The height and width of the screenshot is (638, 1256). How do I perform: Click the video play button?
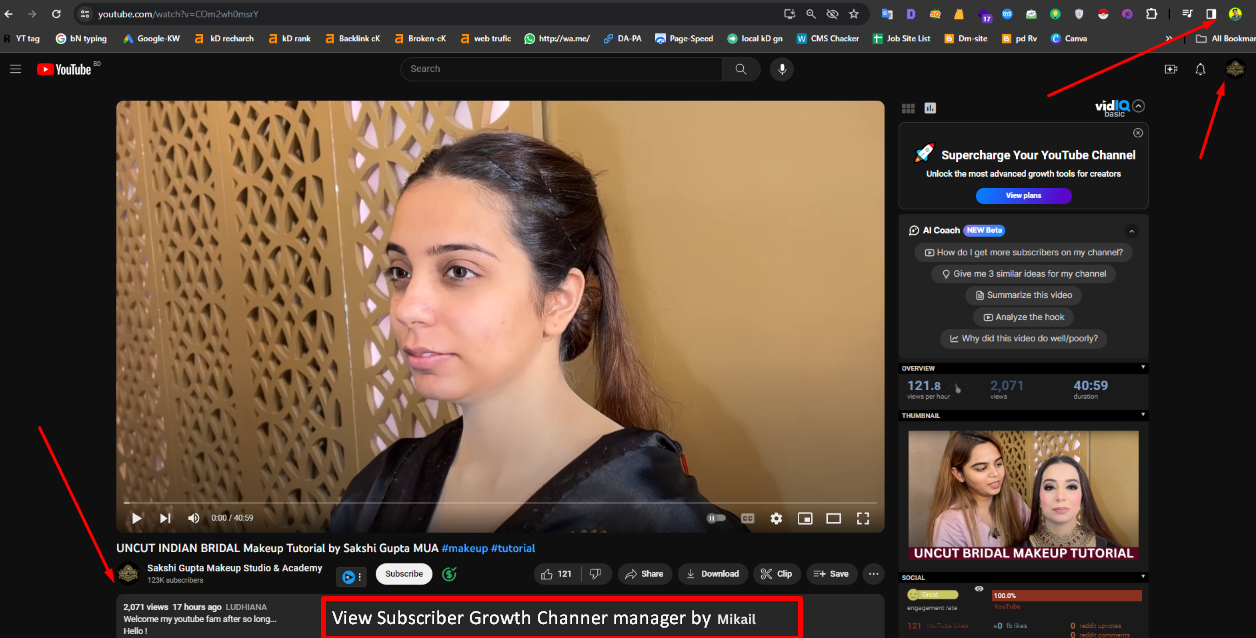pyautogui.click(x=136, y=518)
